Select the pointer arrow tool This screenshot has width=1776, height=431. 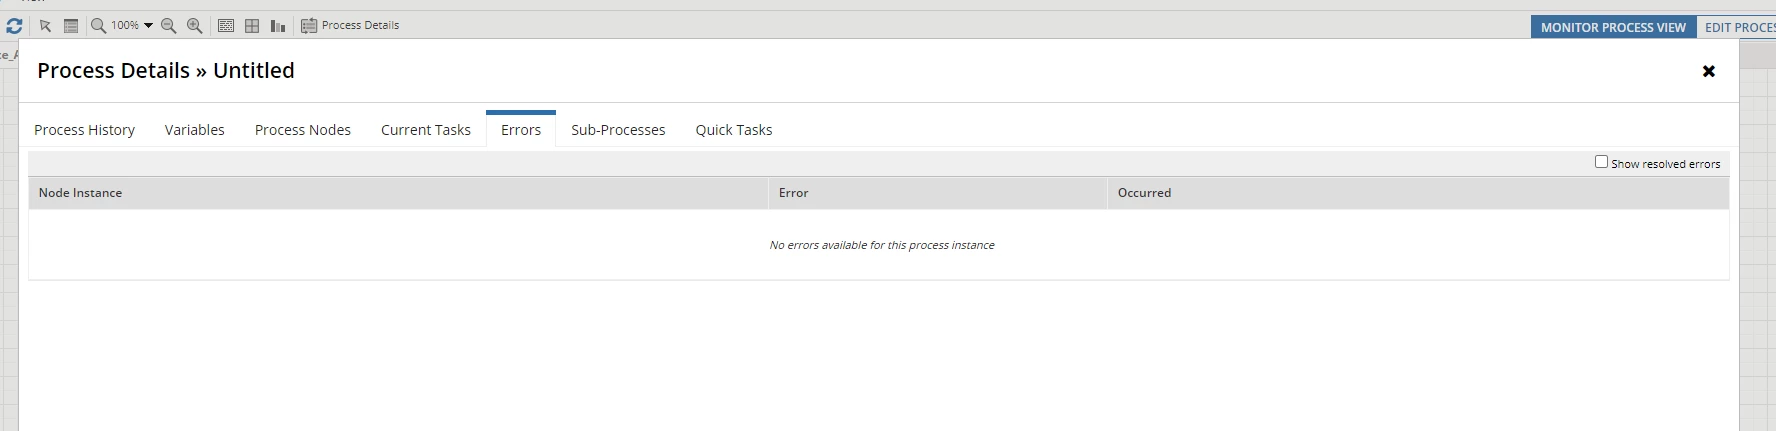[x=45, y=26]
